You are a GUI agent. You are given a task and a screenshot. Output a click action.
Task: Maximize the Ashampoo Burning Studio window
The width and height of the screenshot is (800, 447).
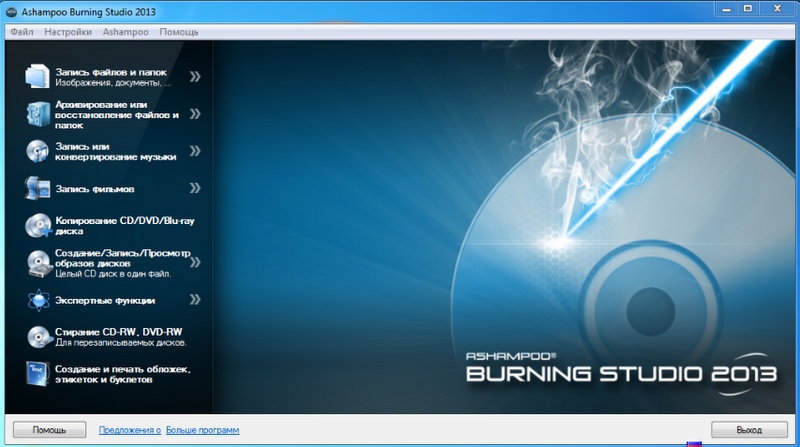[748, 9]
